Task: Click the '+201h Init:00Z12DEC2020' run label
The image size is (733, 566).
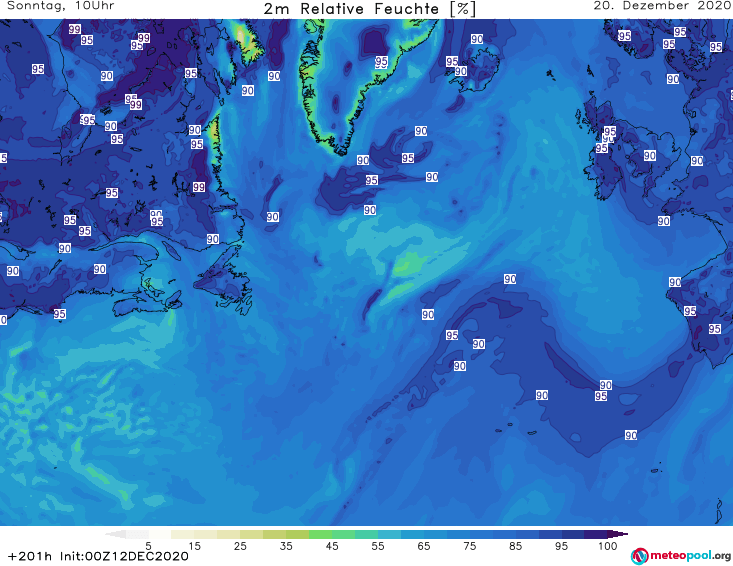Action: (98, 556)
